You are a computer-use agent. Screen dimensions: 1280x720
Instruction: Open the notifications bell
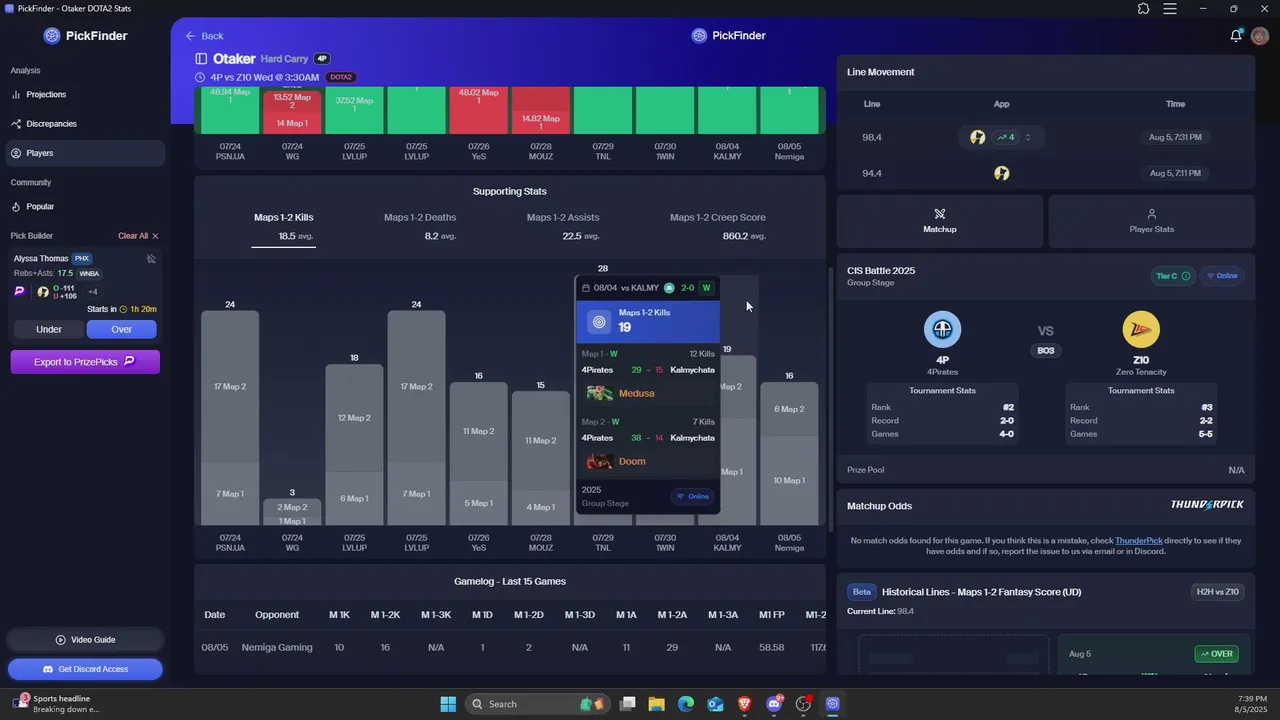click(1236, 36)
